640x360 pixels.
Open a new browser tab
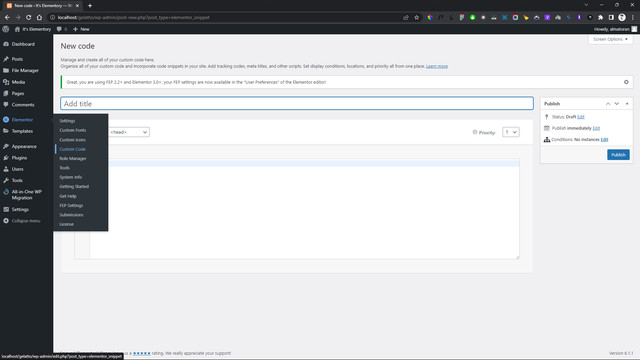pos(90,6)
